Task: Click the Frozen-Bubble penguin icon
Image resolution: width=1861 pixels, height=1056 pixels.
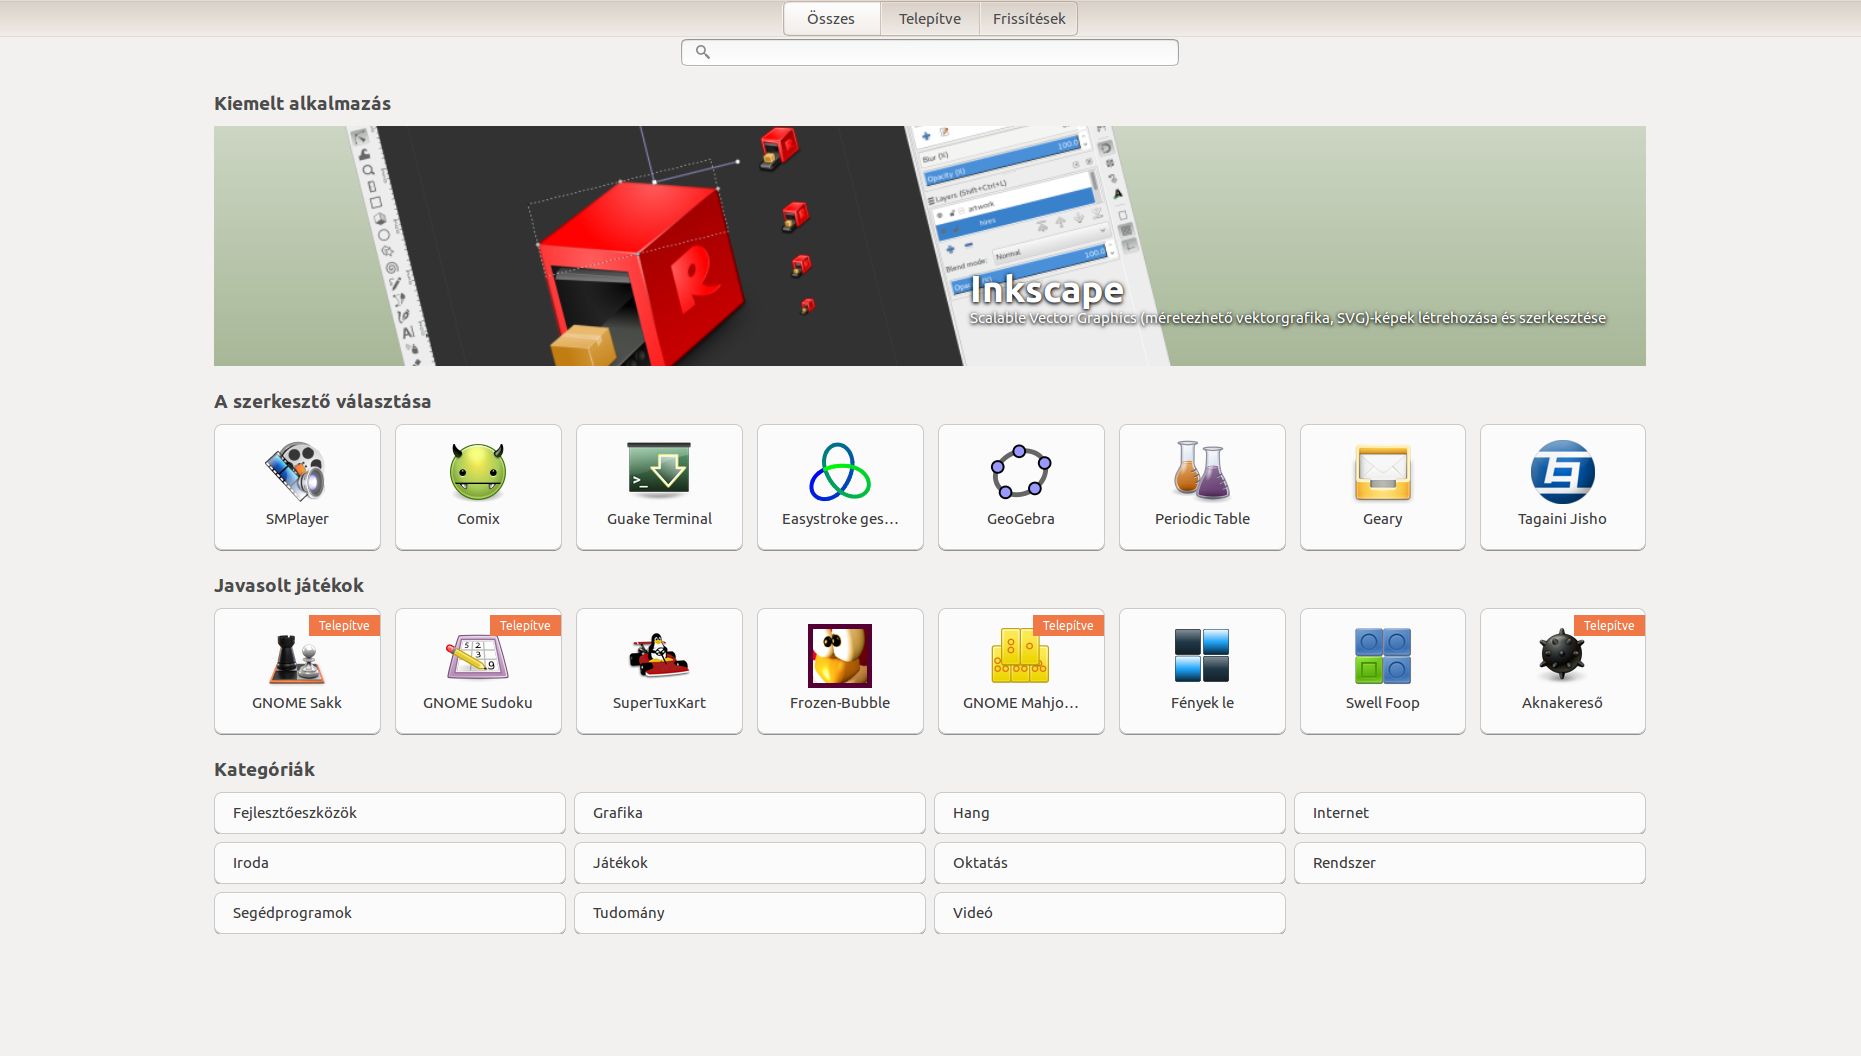Action: coord(840,656)
